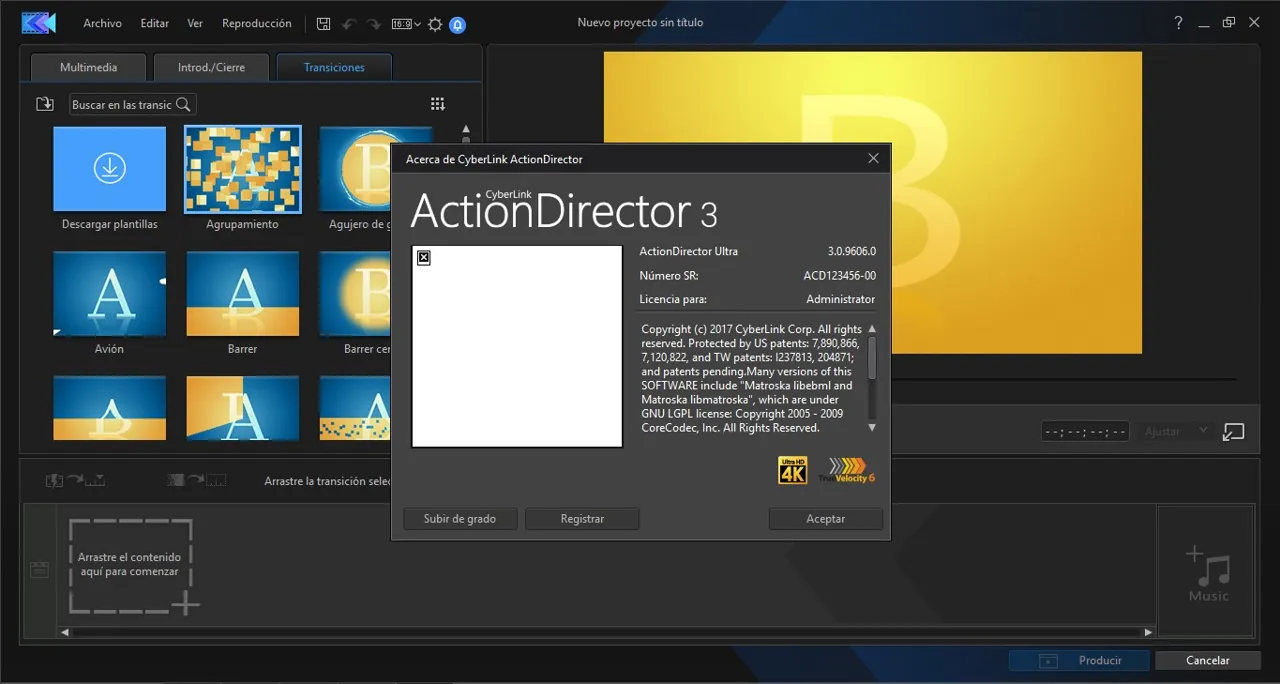
Task: Close the Acerca de dialog
Action: (873, 158)
